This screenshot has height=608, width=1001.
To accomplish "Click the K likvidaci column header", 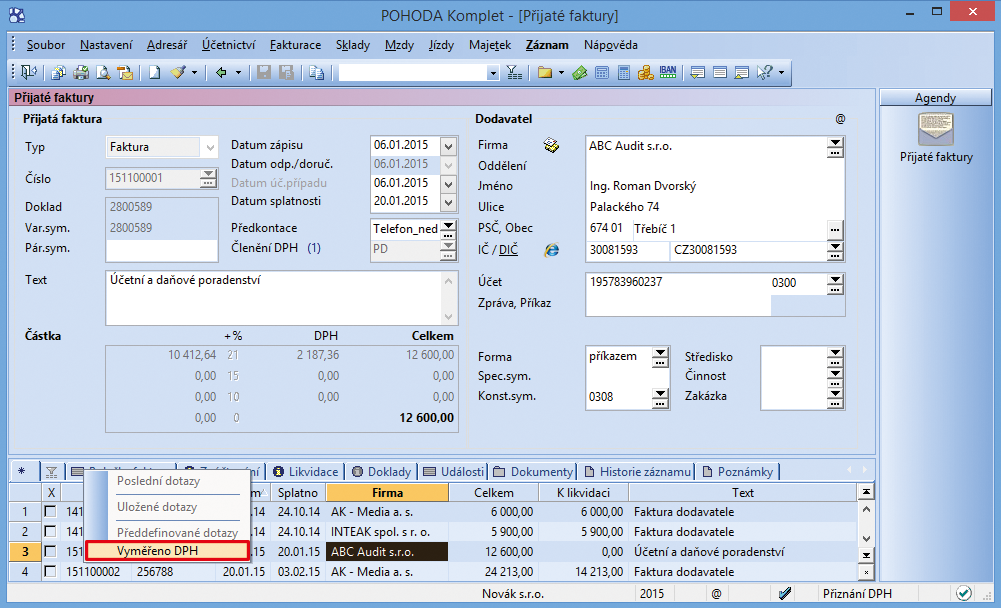I will 583,492.
